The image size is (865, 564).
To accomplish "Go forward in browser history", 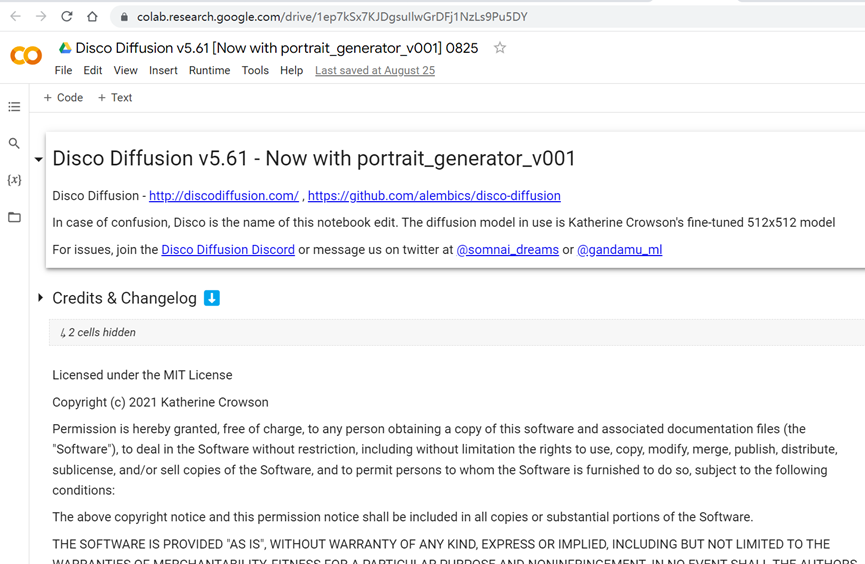I will [41, 17].
